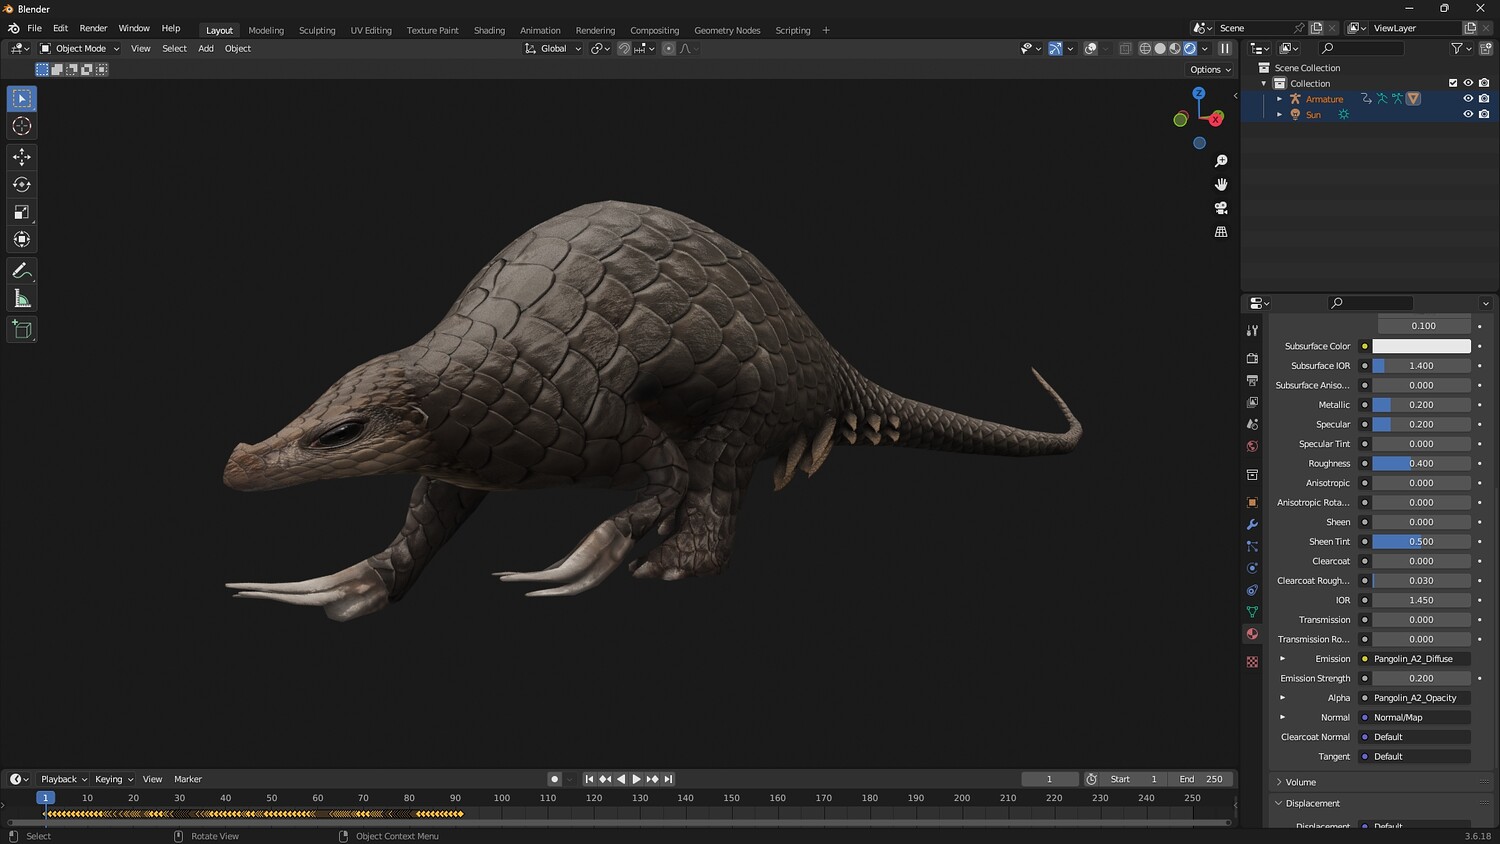The width and height of the screenshot is (1500, 844).
Task: Hide the Sun object in viewport
Action: (x=1468, y=115)
